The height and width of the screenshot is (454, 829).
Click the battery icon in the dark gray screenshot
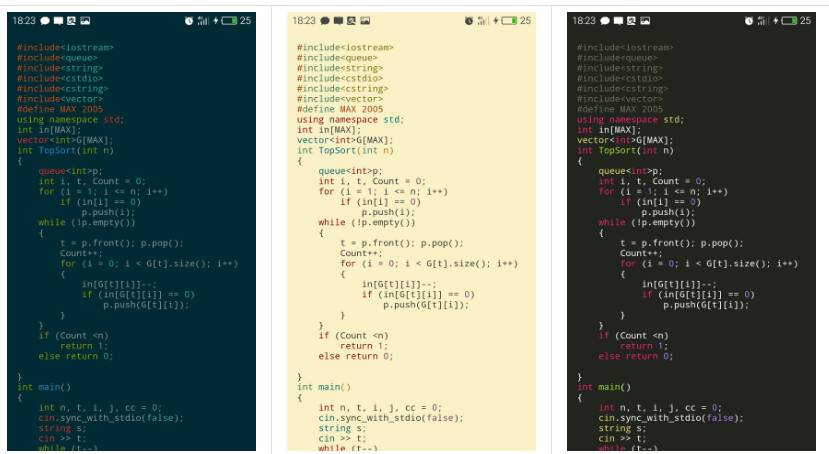[x=788, y=20]
